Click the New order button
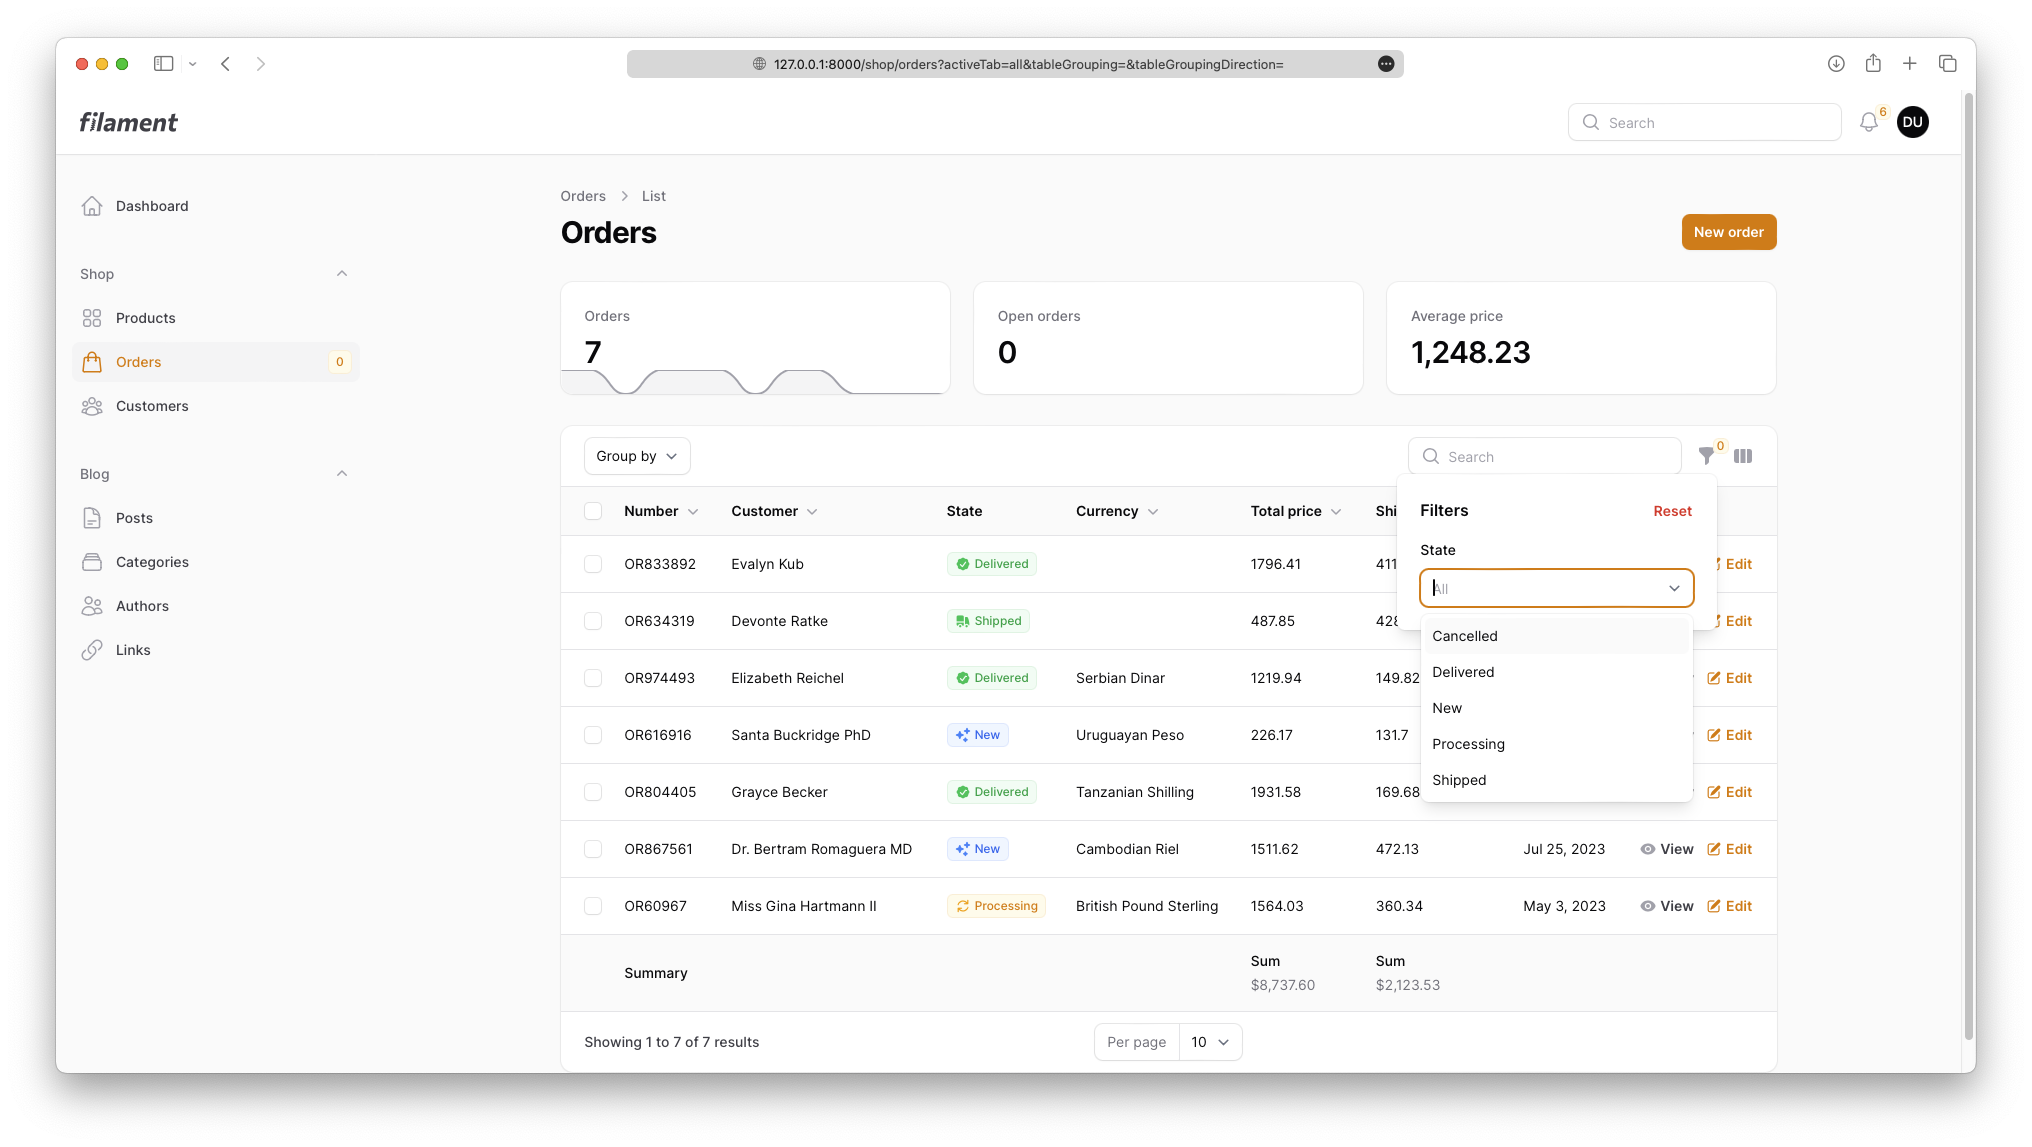 click(1728, 232)
